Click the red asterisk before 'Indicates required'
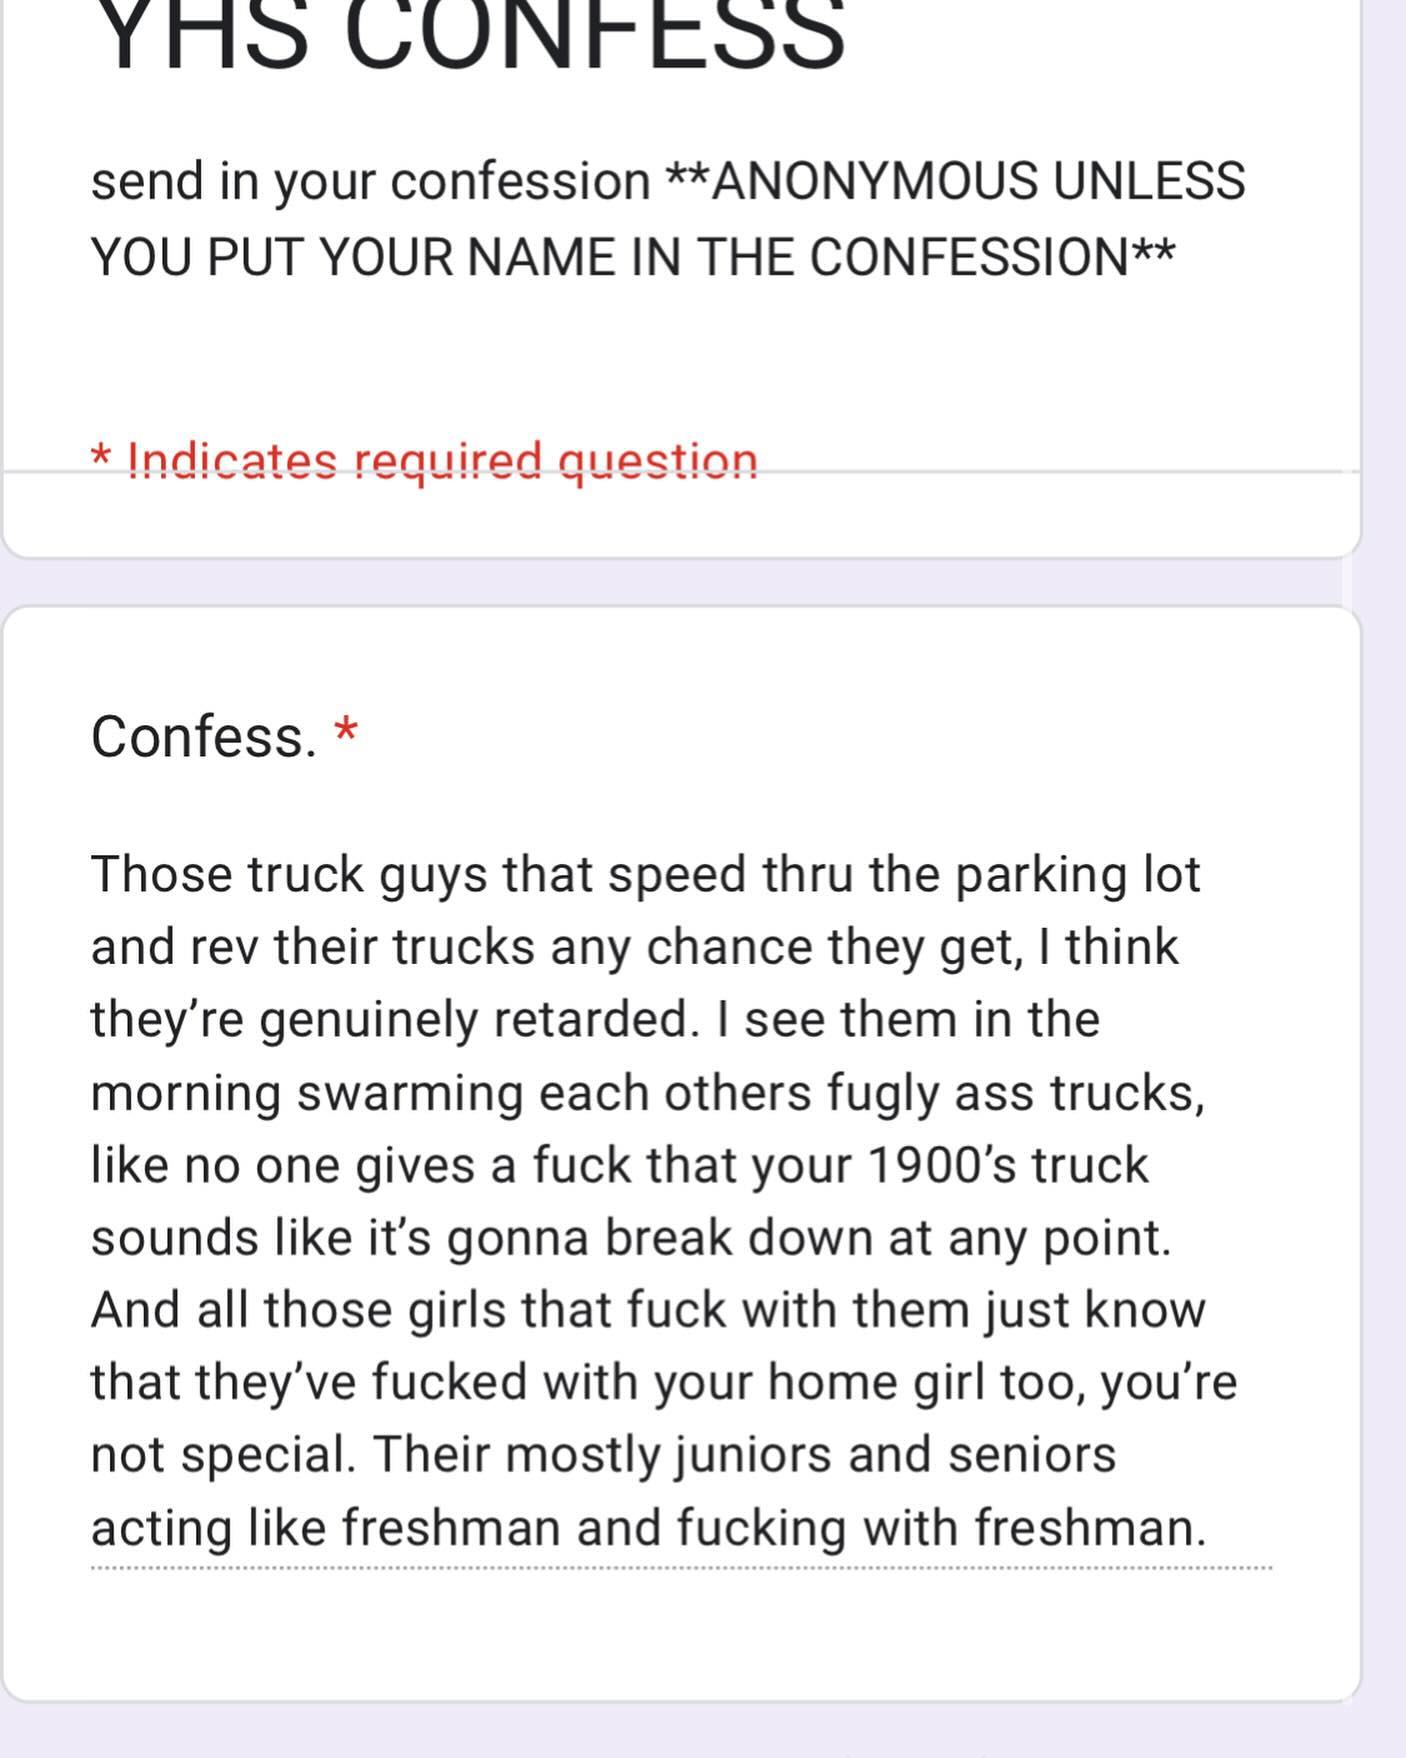This screenshot has width=1406, height=1758. 100,458
